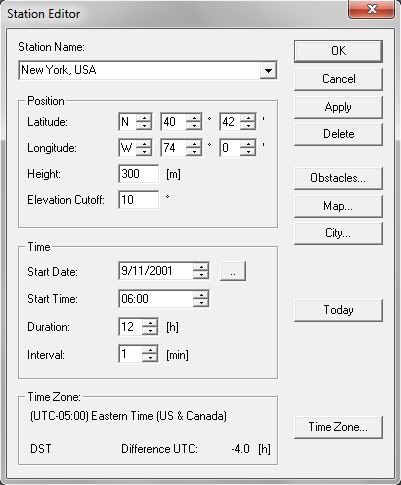401x485 pixels.
Task: Decrease latitude minutes with down arrow
Action: click(248, 126)
